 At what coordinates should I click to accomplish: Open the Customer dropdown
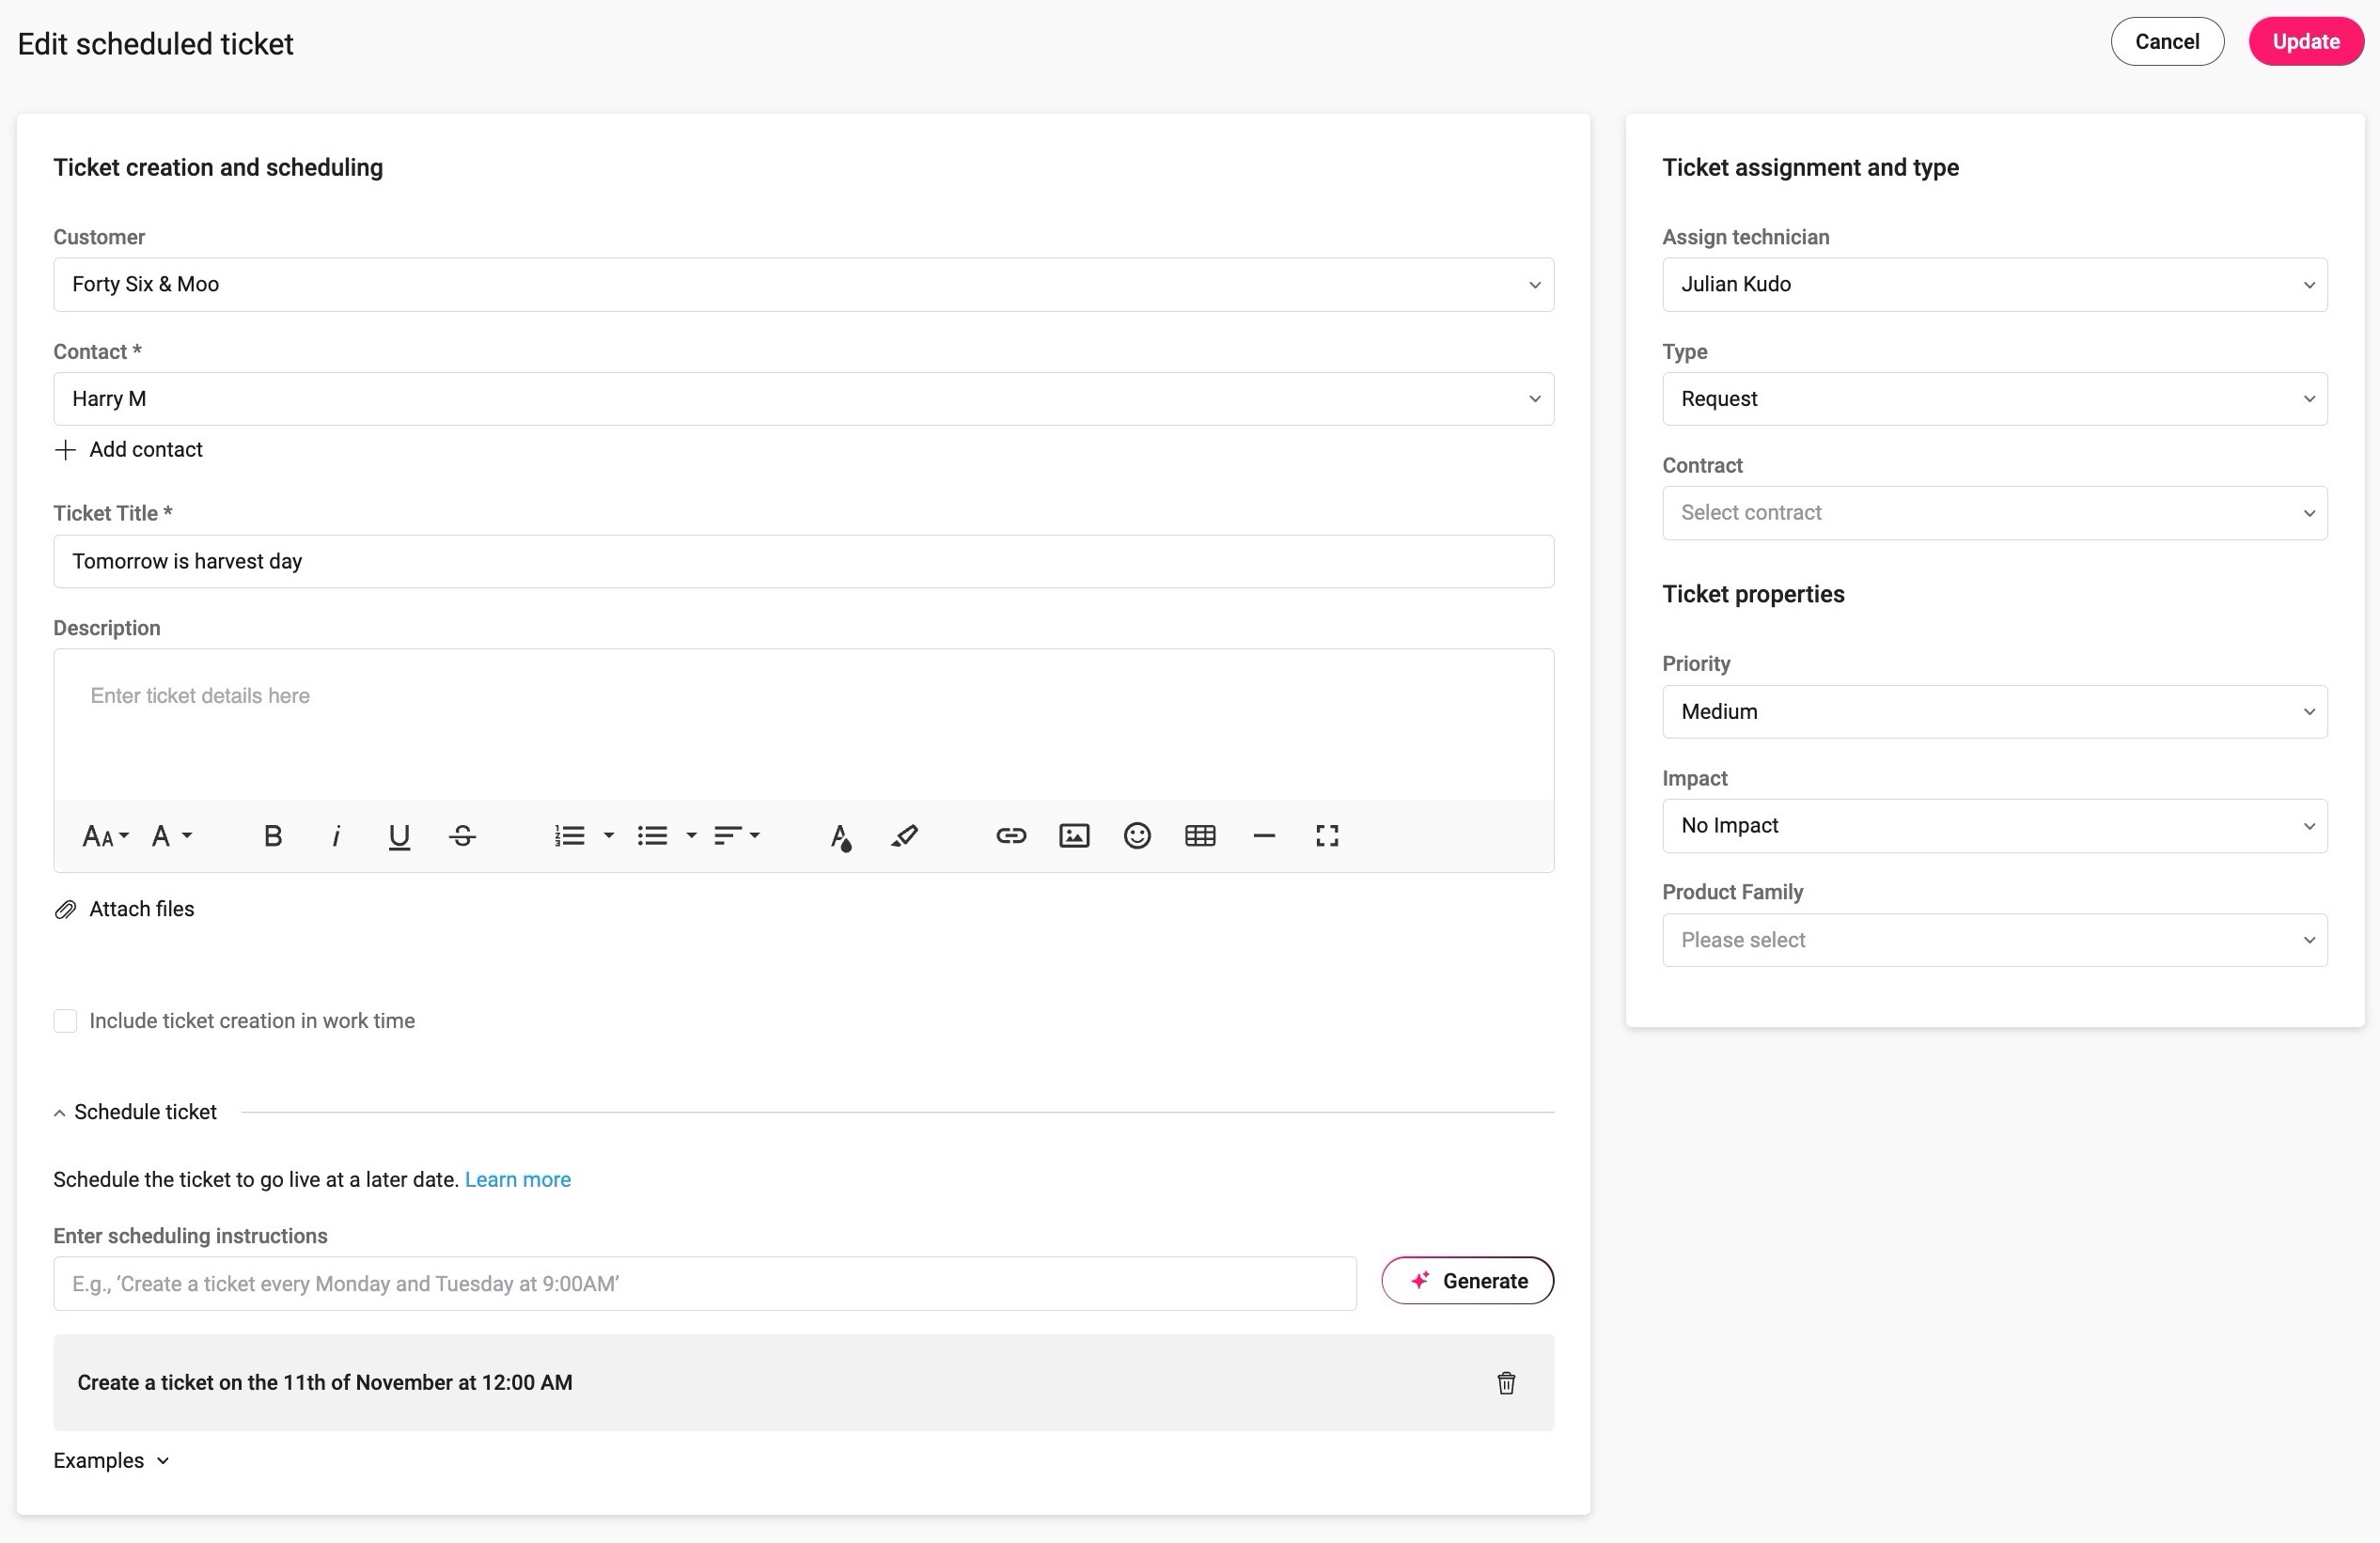[x=803, y=285]
